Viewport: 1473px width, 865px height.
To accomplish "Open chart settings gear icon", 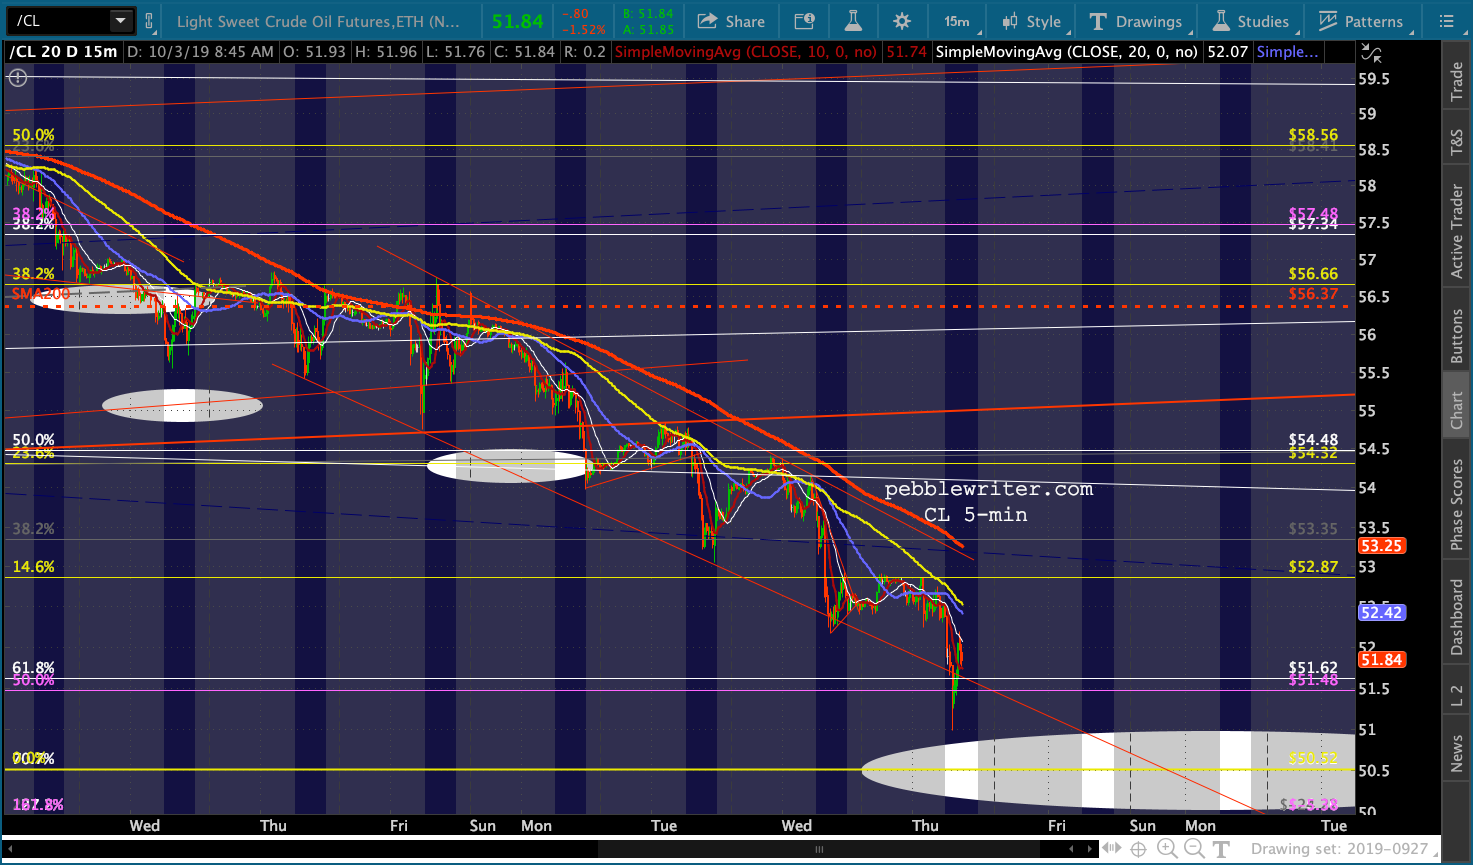I will point(902,21).
